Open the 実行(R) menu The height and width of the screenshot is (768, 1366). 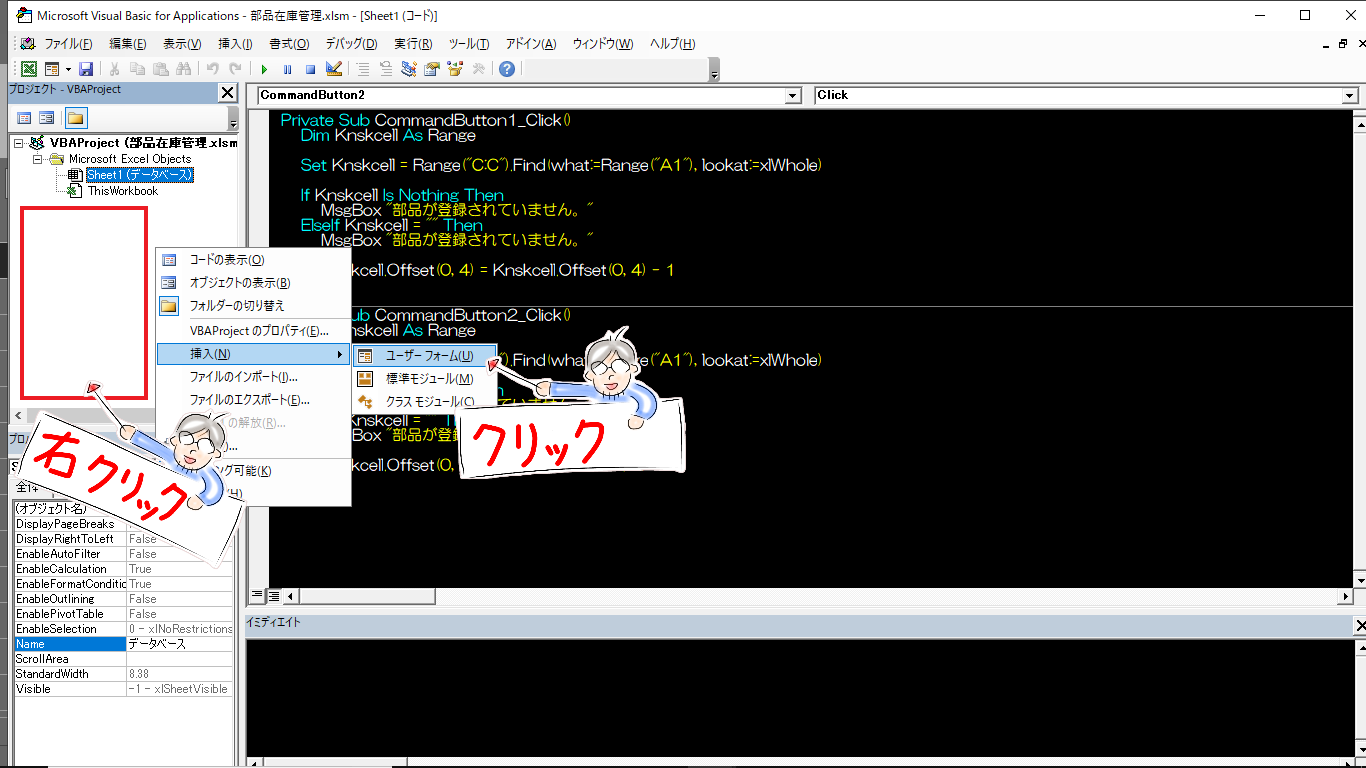[413, 44]
